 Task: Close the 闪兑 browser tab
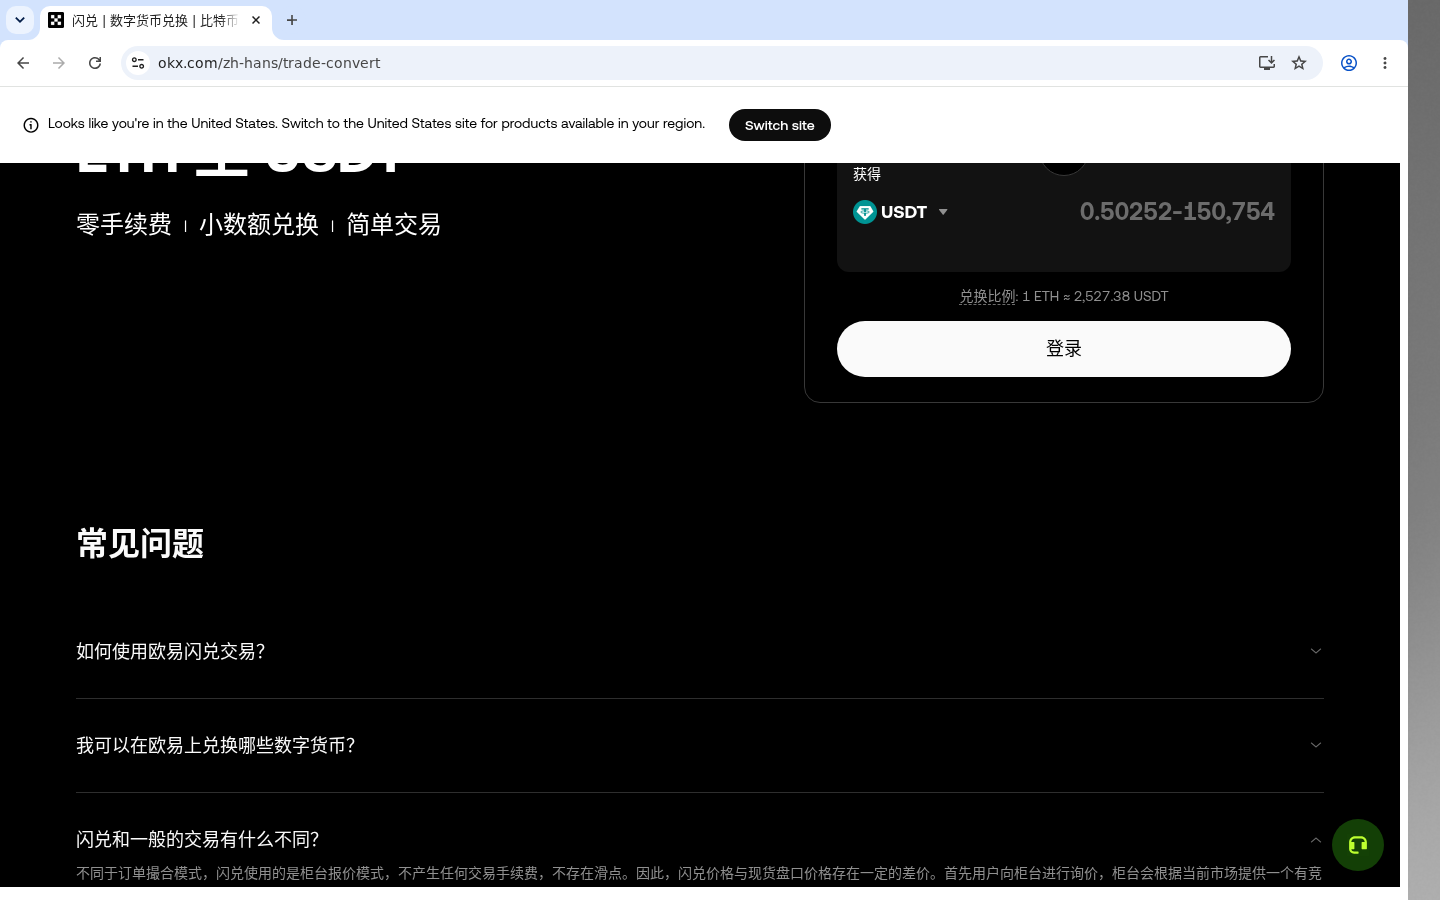tap(256, 20)
